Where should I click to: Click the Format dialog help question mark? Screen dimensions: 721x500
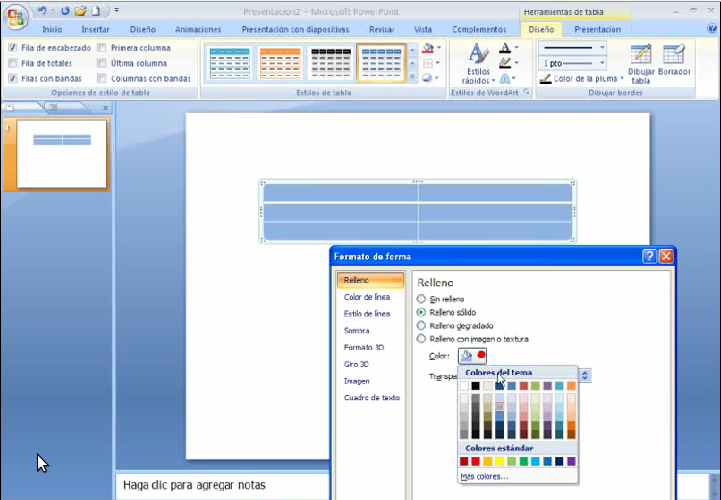(649, 256)
